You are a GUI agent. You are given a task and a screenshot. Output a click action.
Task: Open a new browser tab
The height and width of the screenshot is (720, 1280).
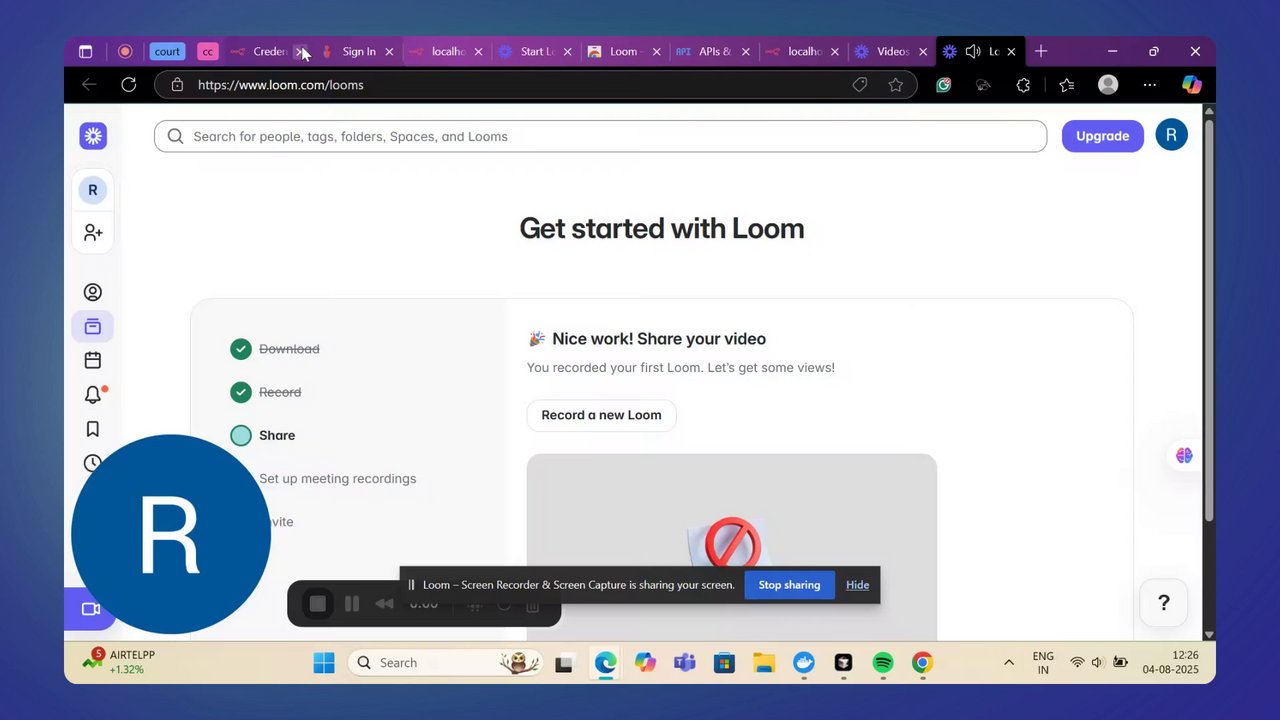1041,51
